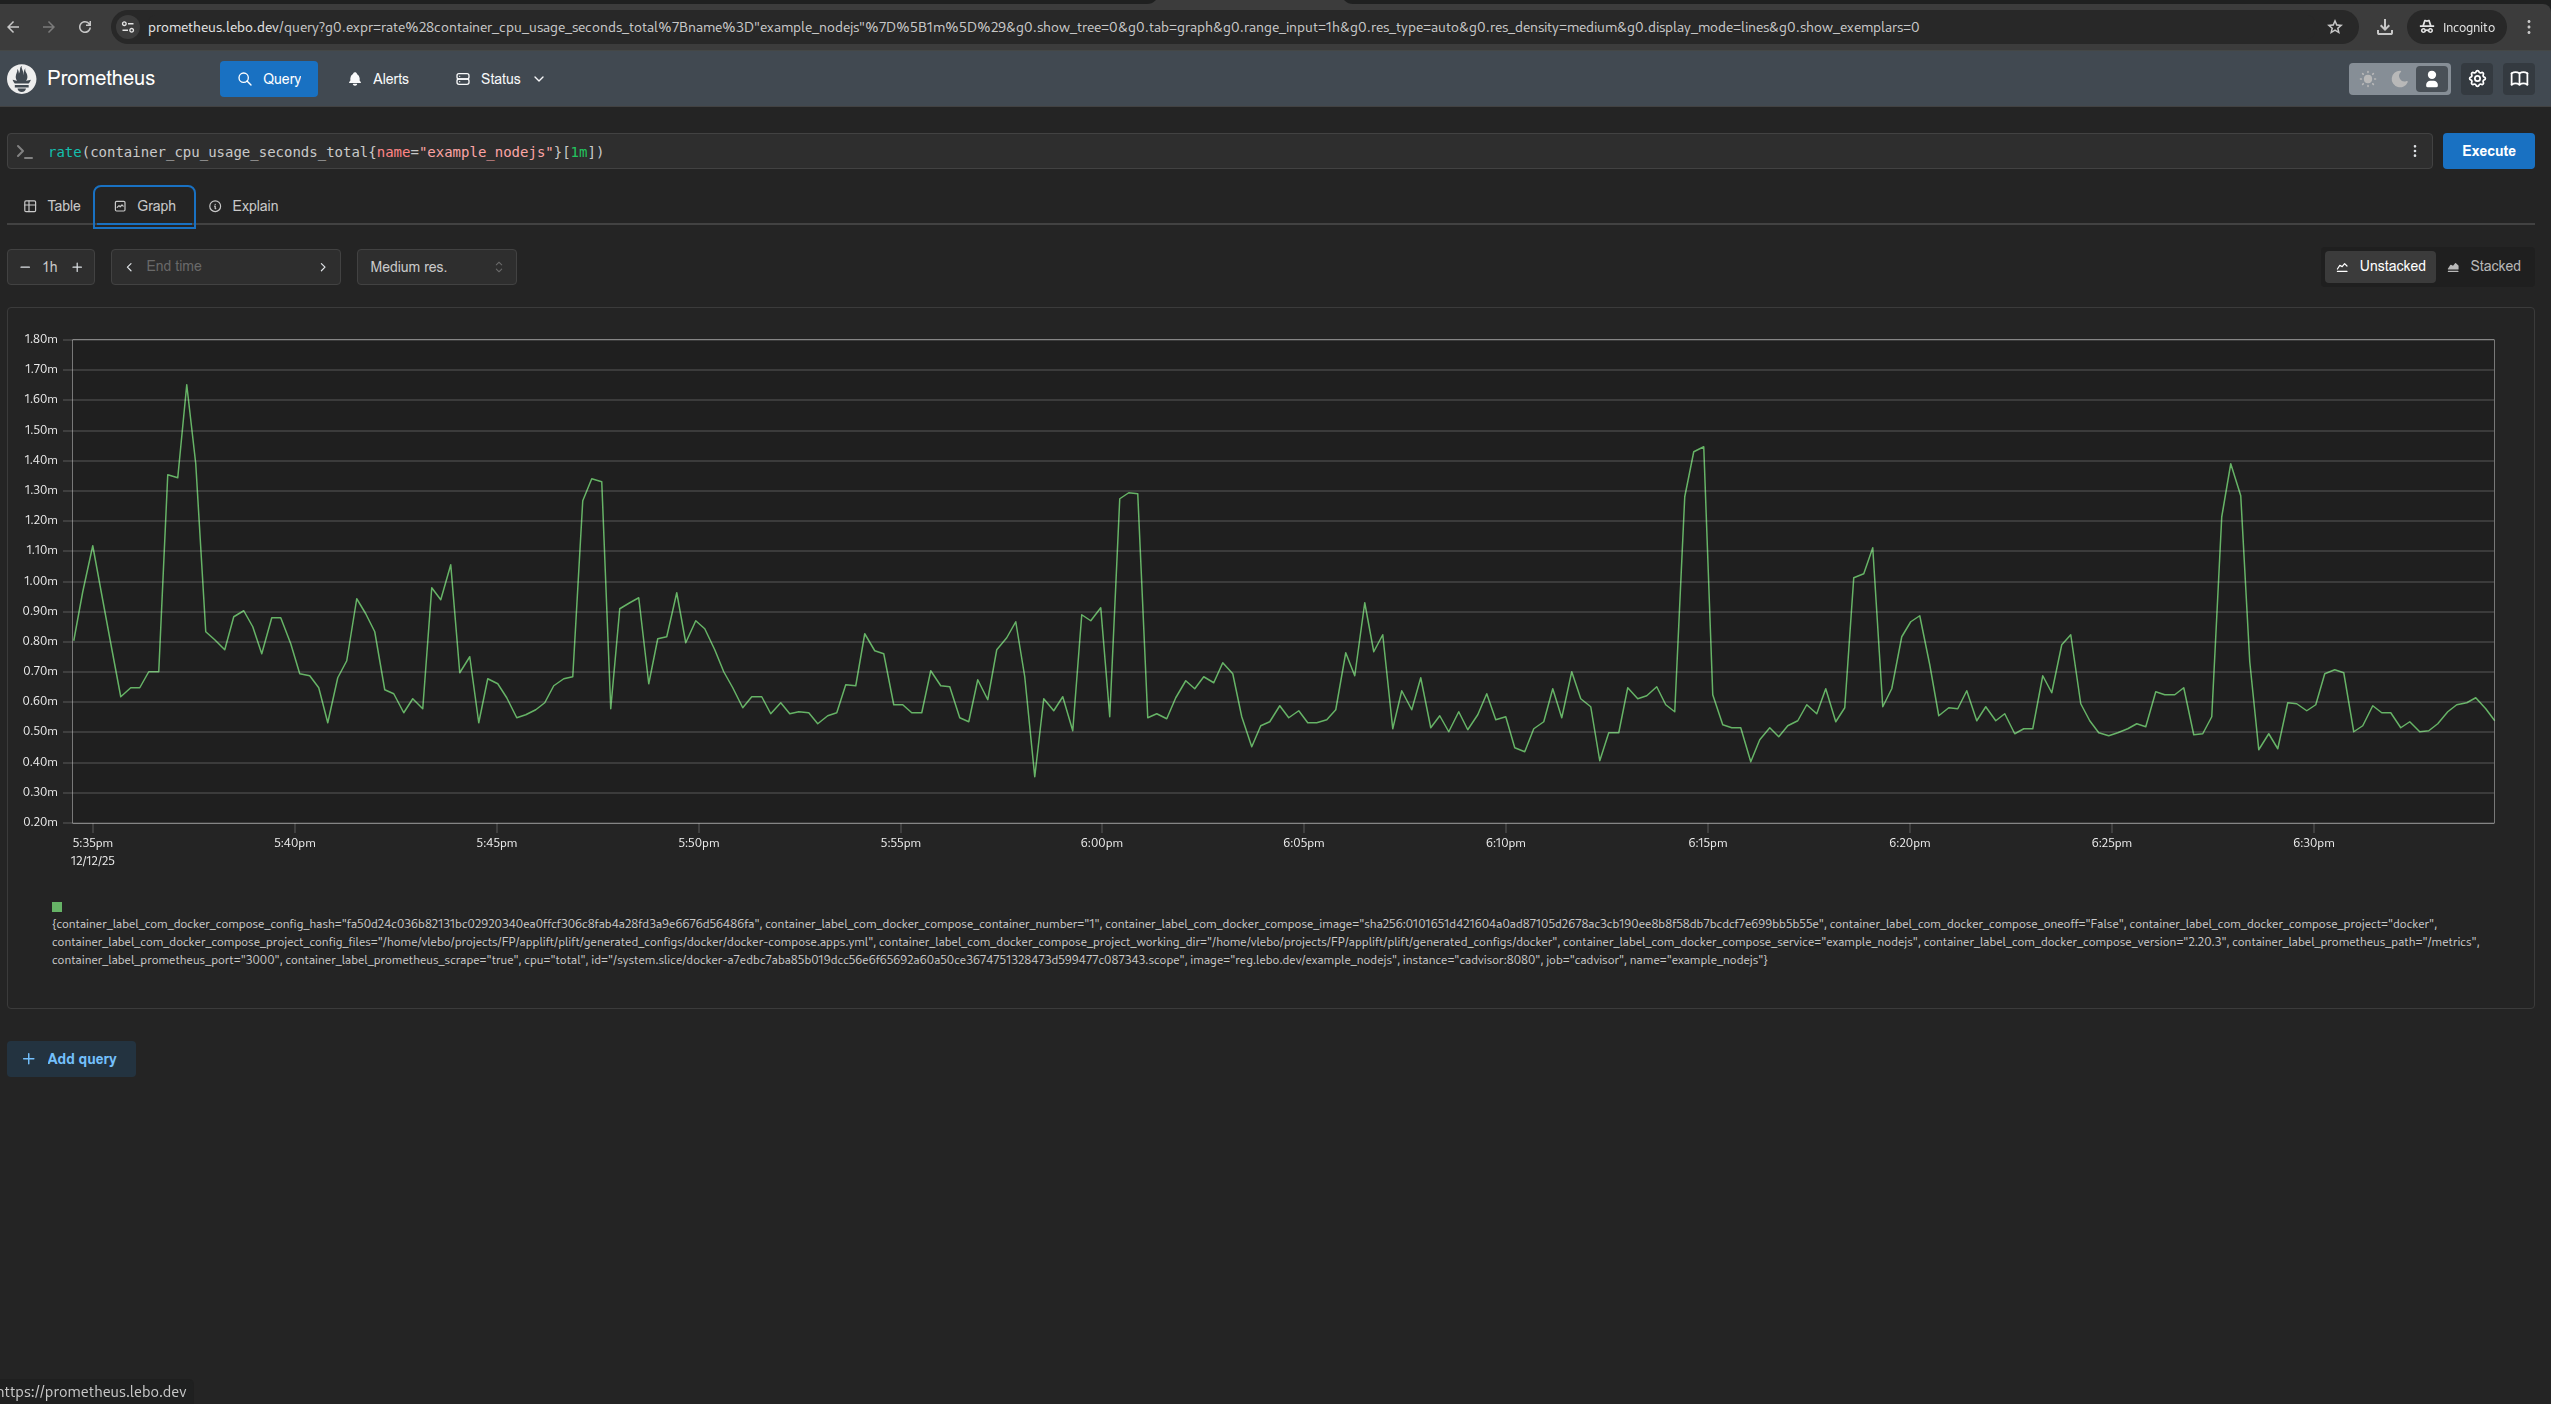Switch to the Table tab
The height and width of the screenshot is (1404, 2551).
coord(52,206)
